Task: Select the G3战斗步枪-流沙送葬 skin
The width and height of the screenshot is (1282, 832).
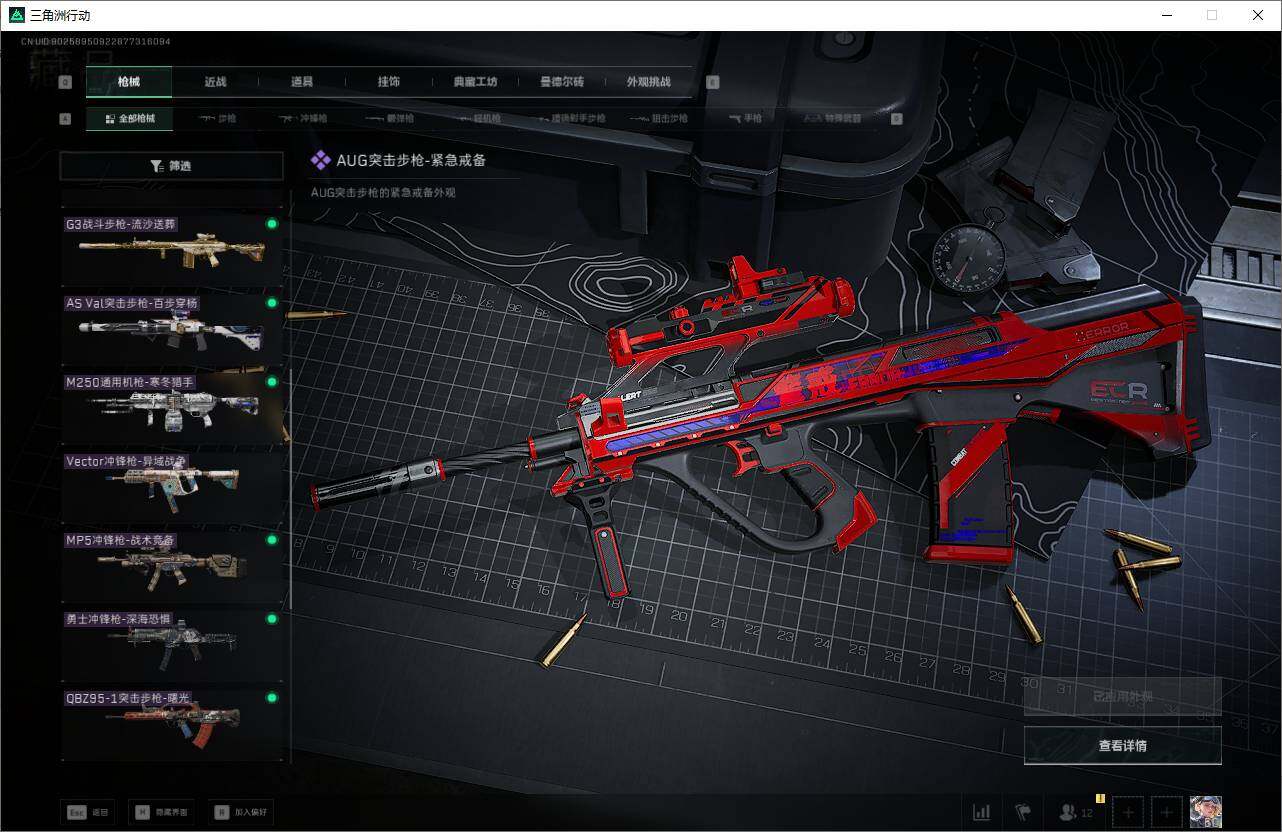Action: click(x=173, y=249)
